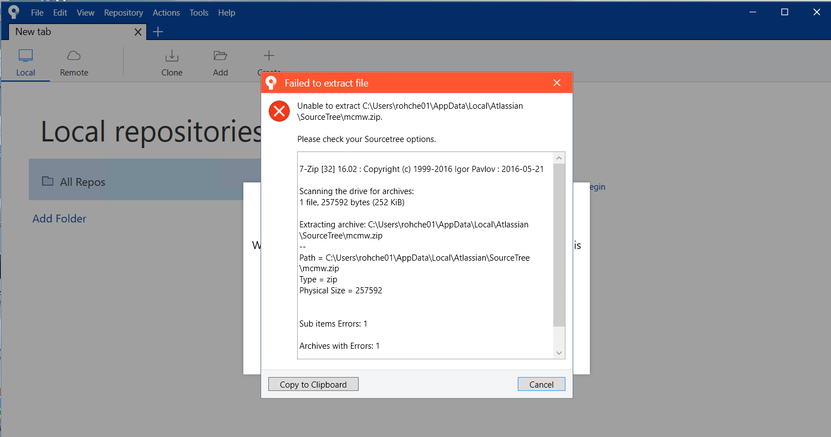Open the Help menu

226,13
